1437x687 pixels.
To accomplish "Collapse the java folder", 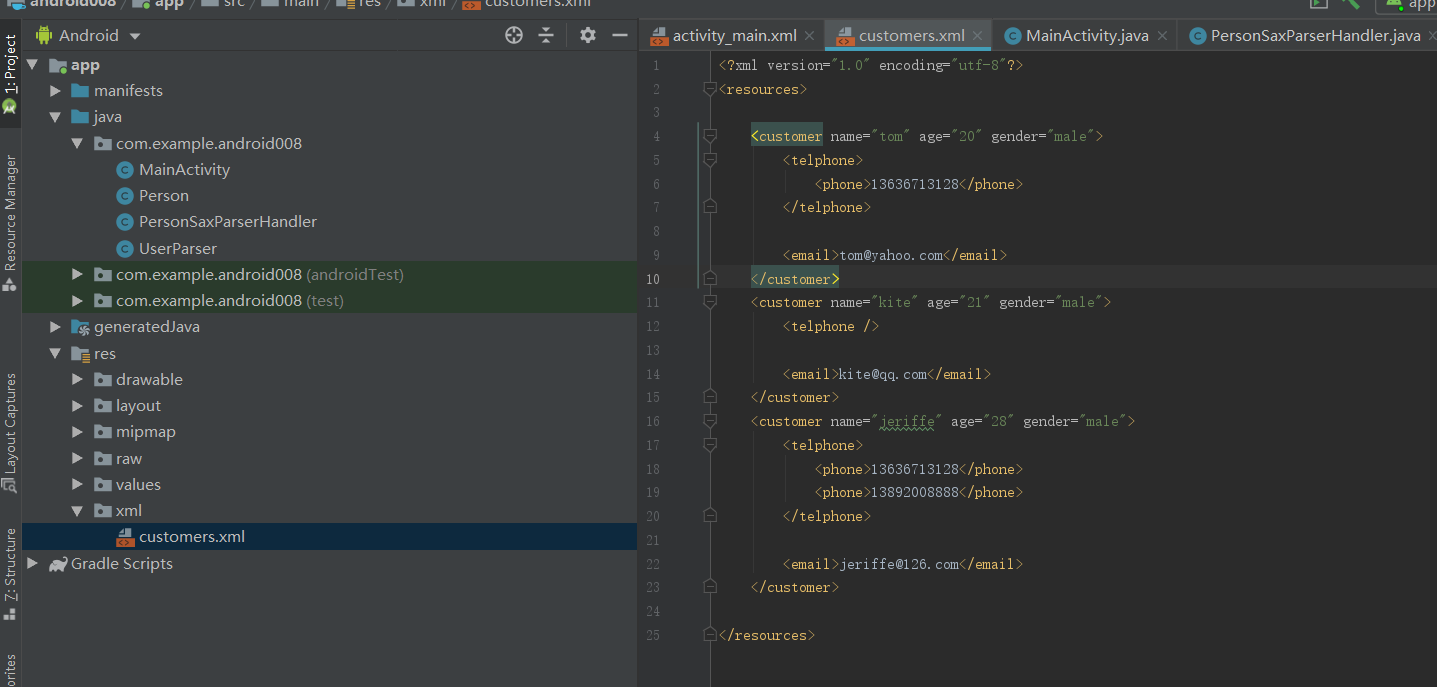I will 56,117.
